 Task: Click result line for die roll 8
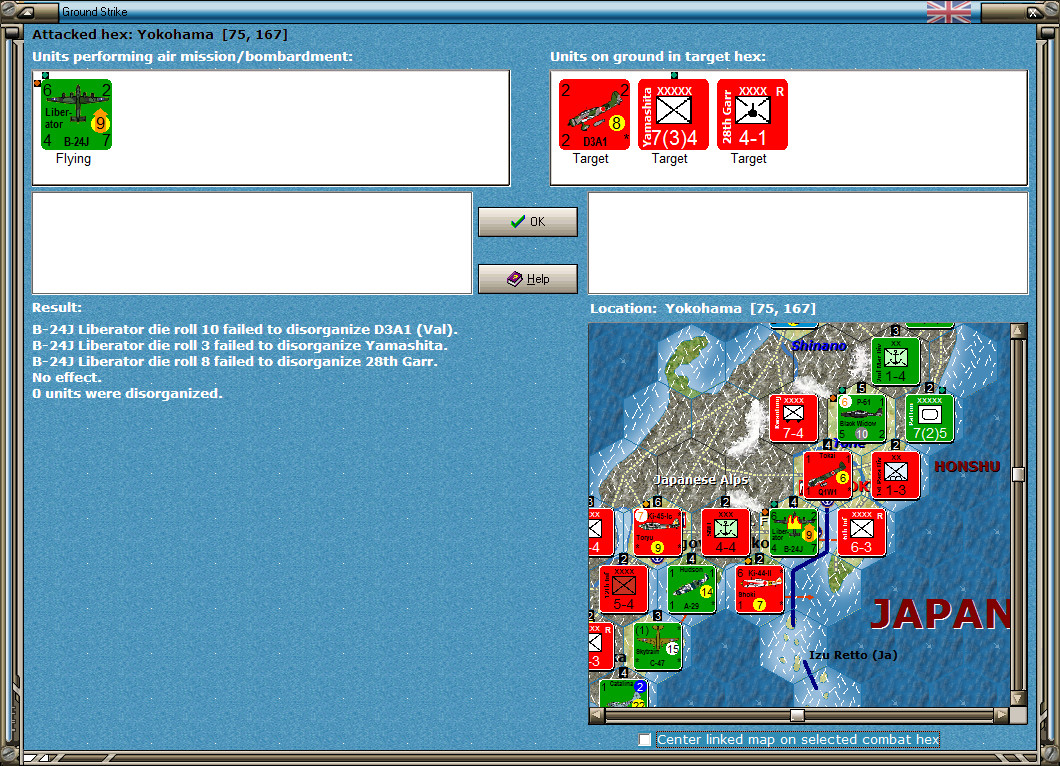[235, 362]
